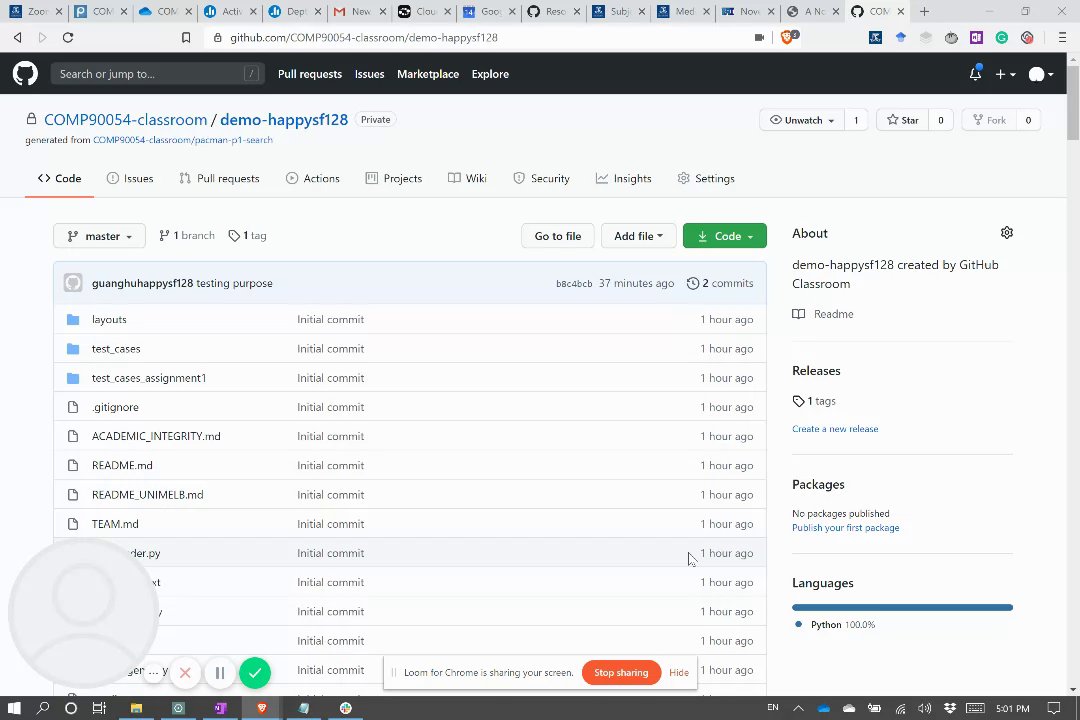Open the 1 tags link under Releases
1080x720 pixels.
point(814,401)
